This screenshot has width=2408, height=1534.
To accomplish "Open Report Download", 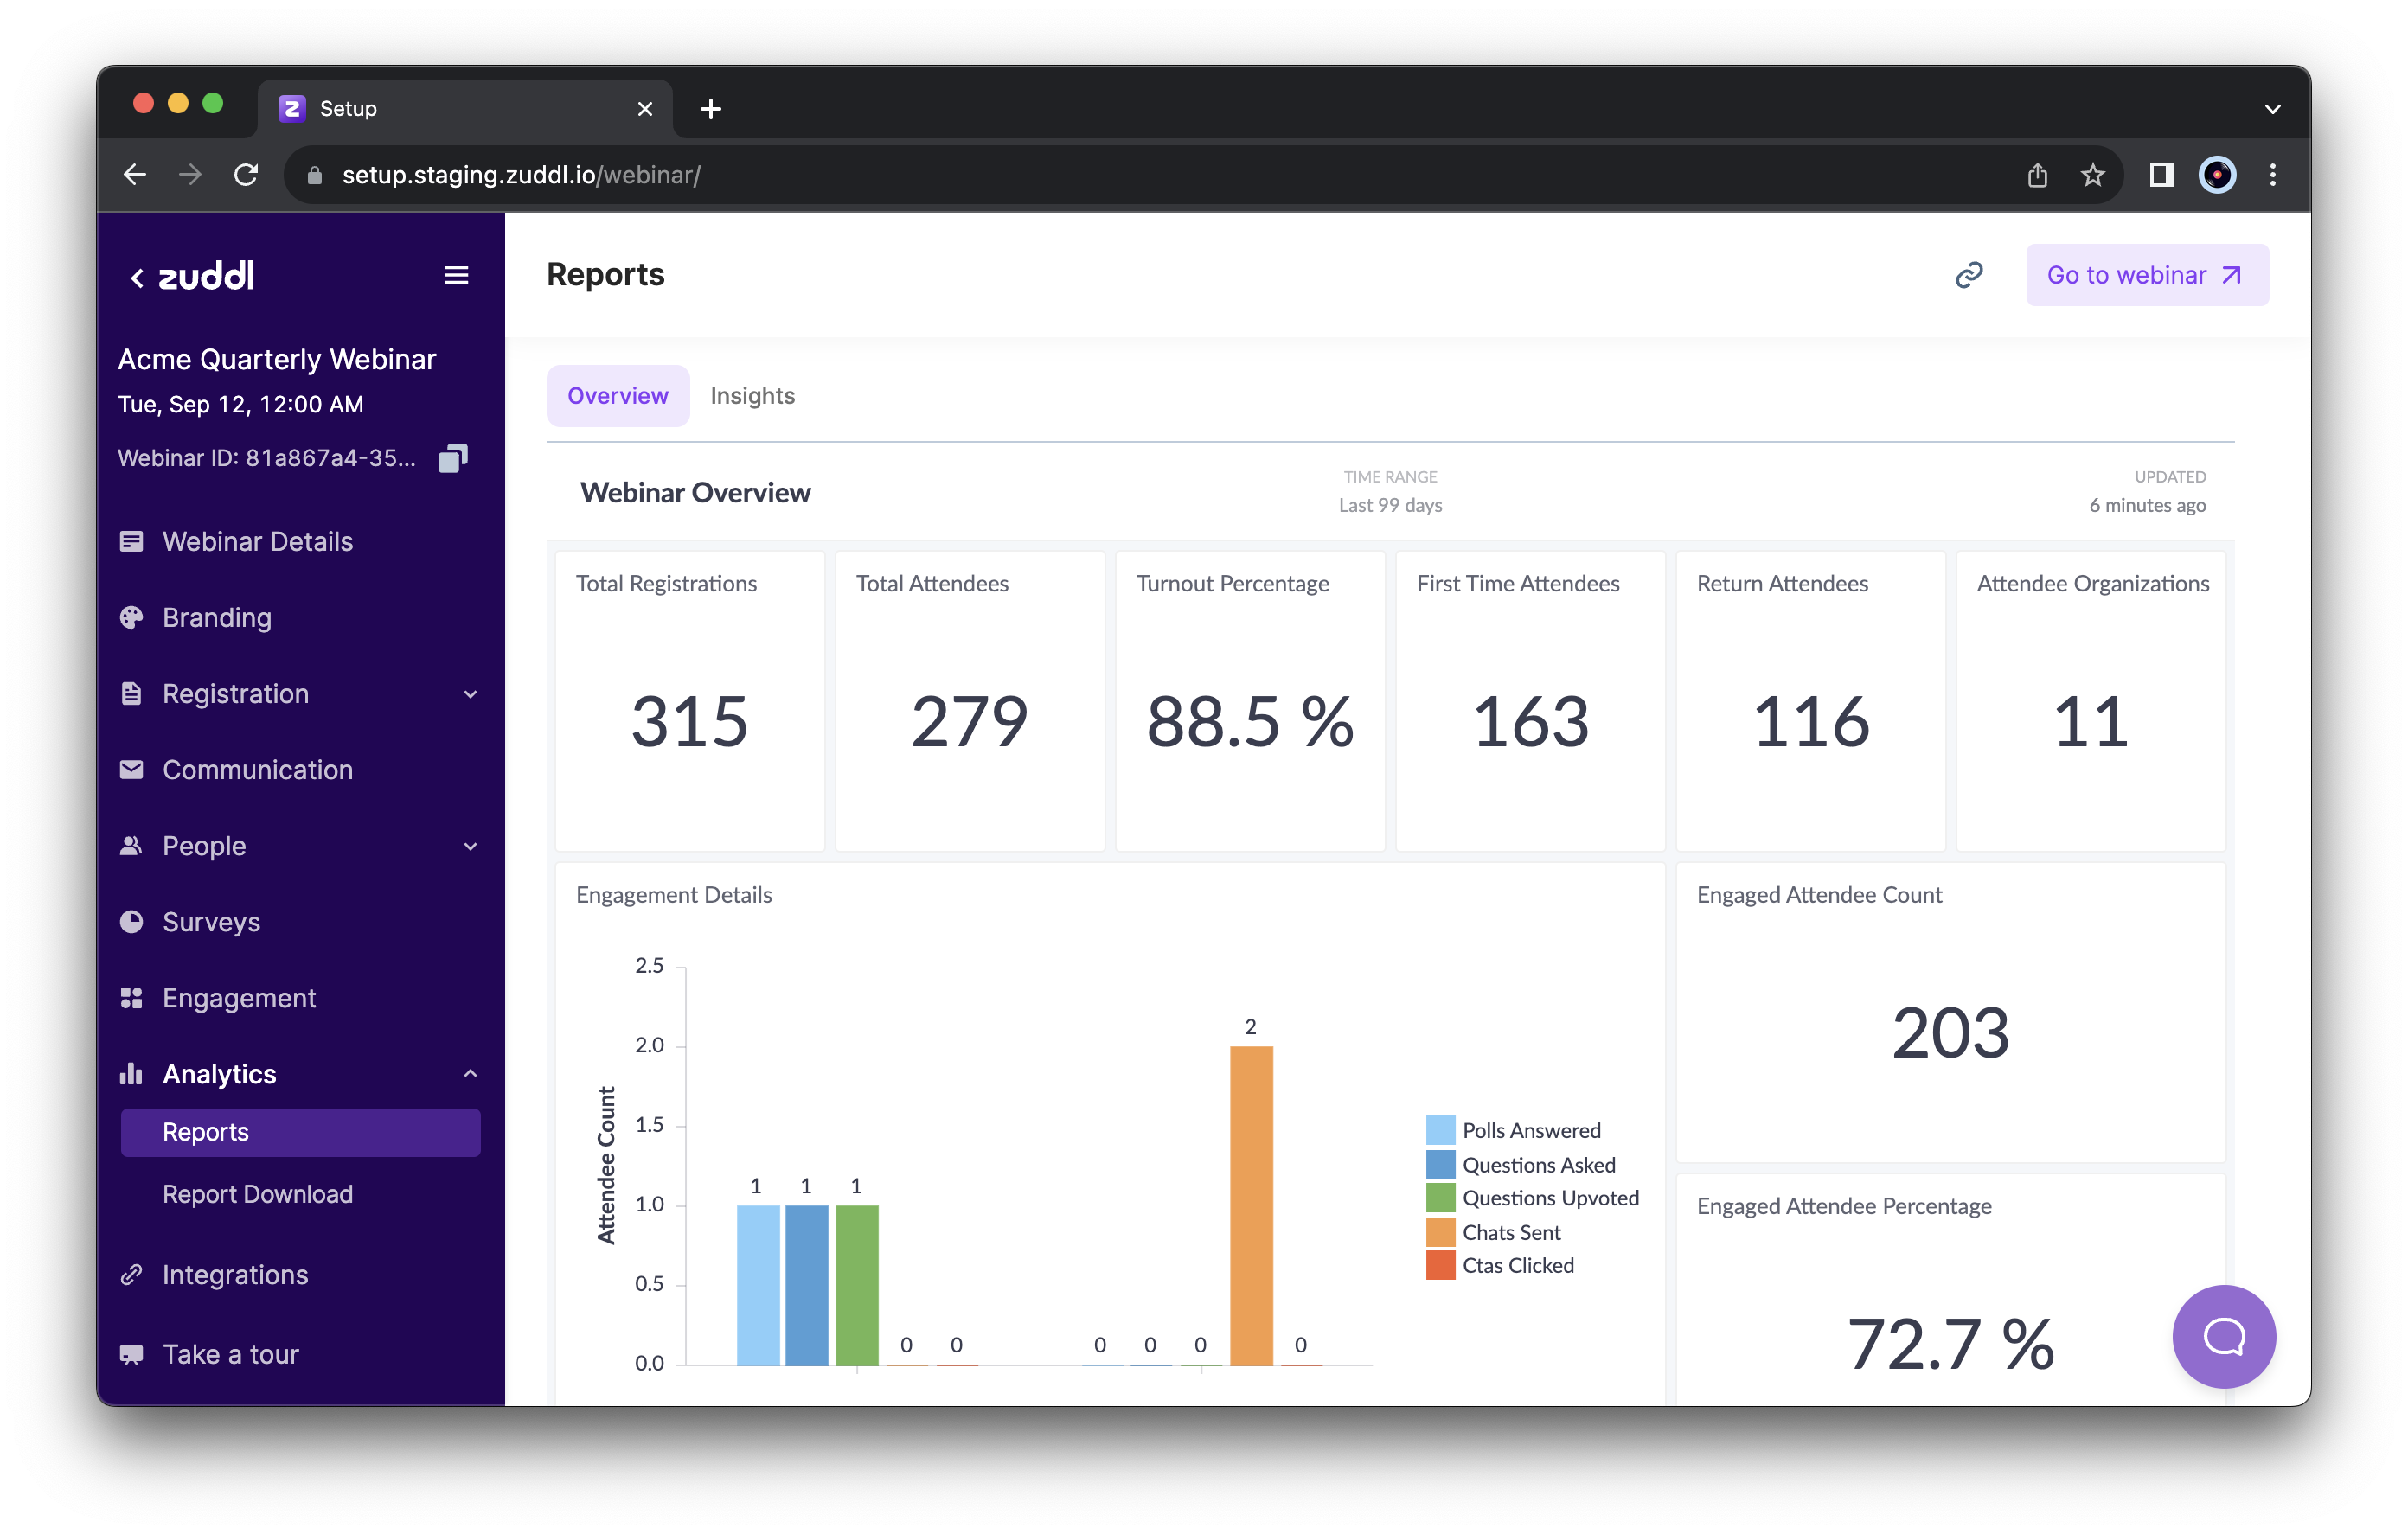I will pyautogui.click(x=257, y=1194).
